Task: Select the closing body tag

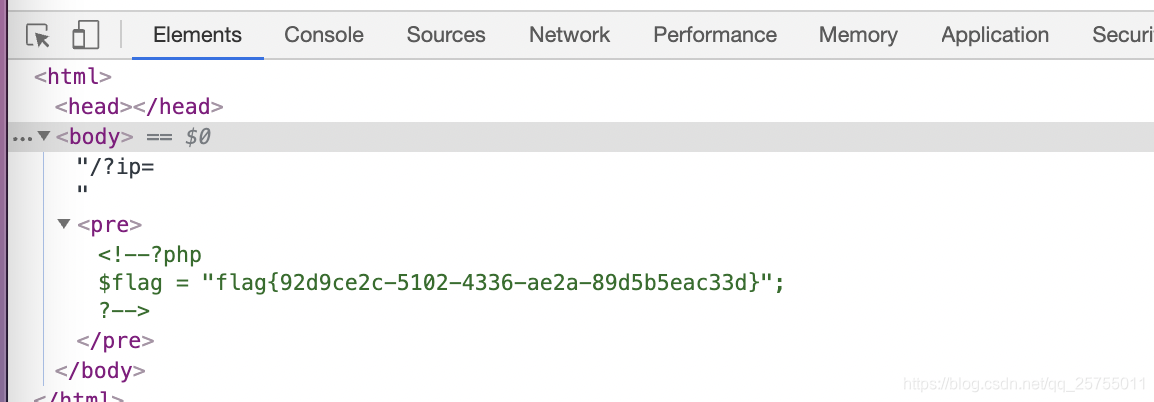Action: click(x=100, y=370)
